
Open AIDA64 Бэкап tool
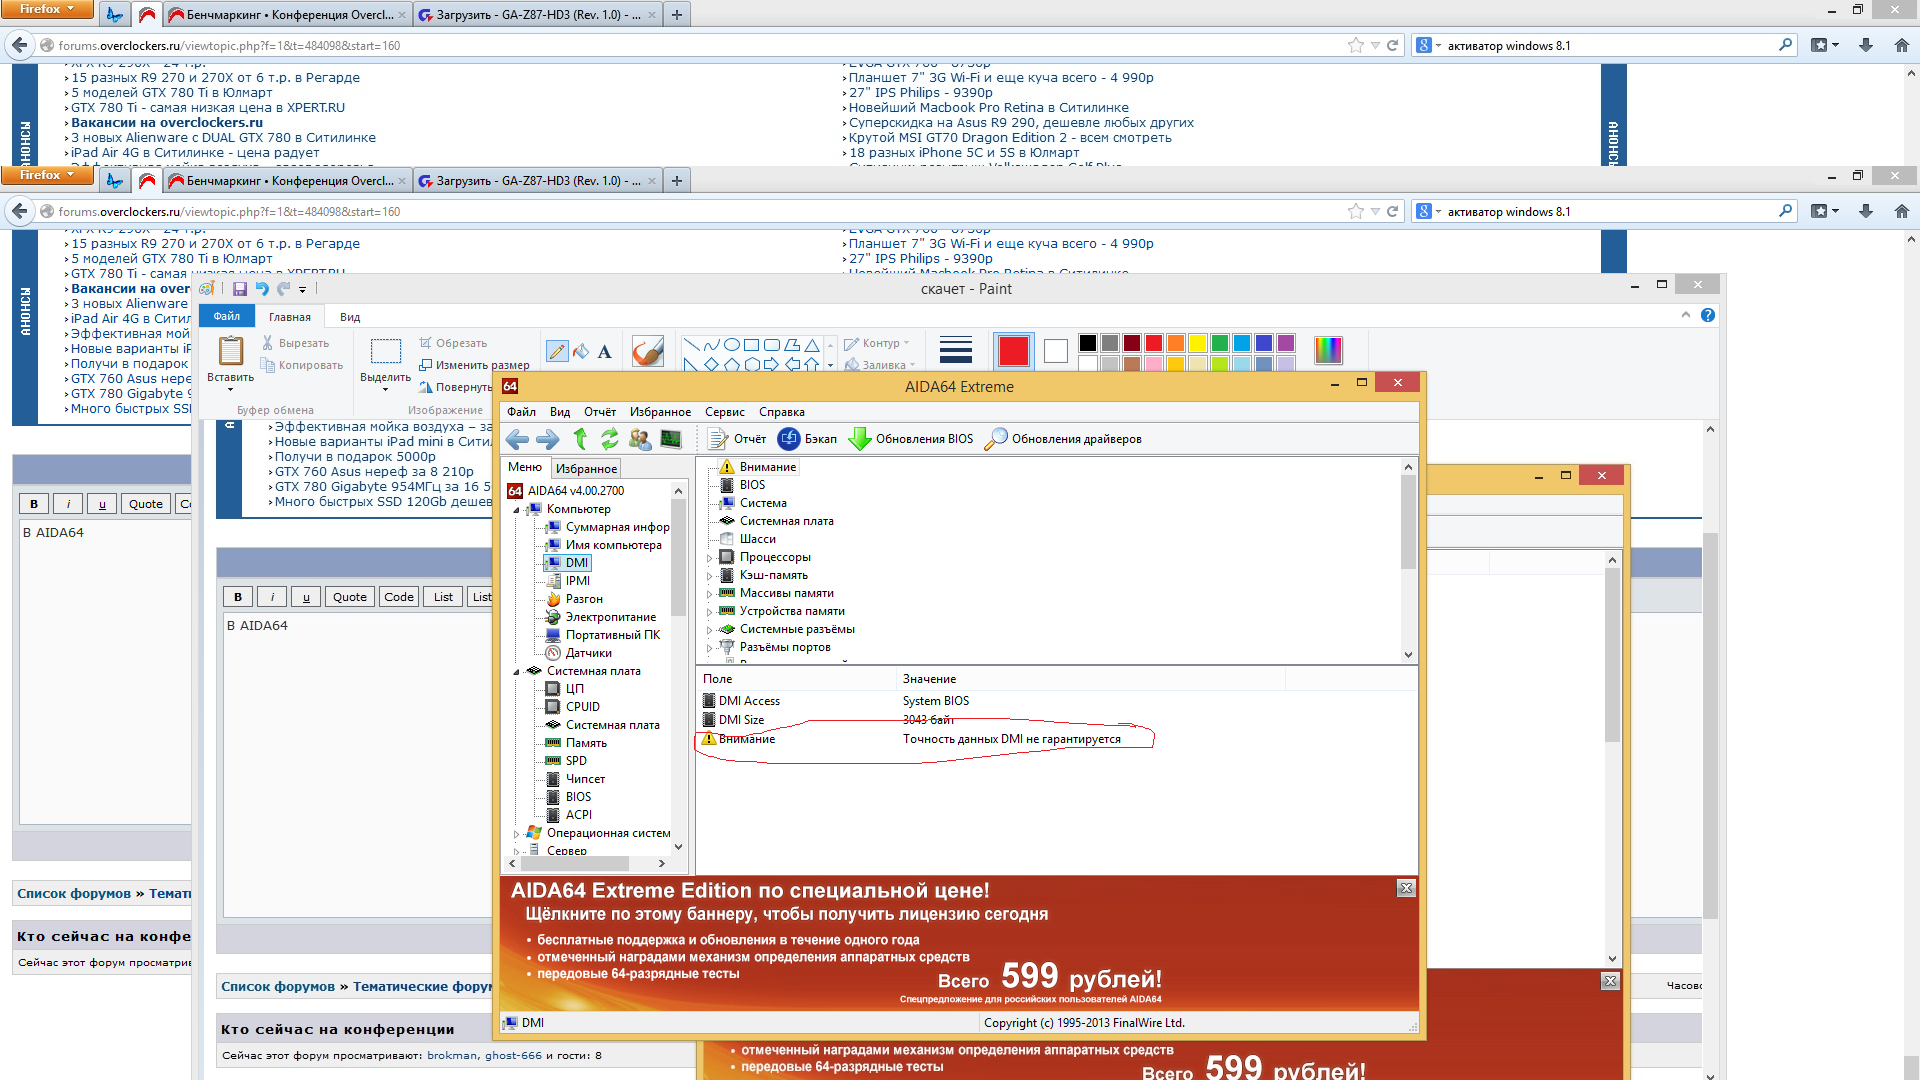pos(806,439)
